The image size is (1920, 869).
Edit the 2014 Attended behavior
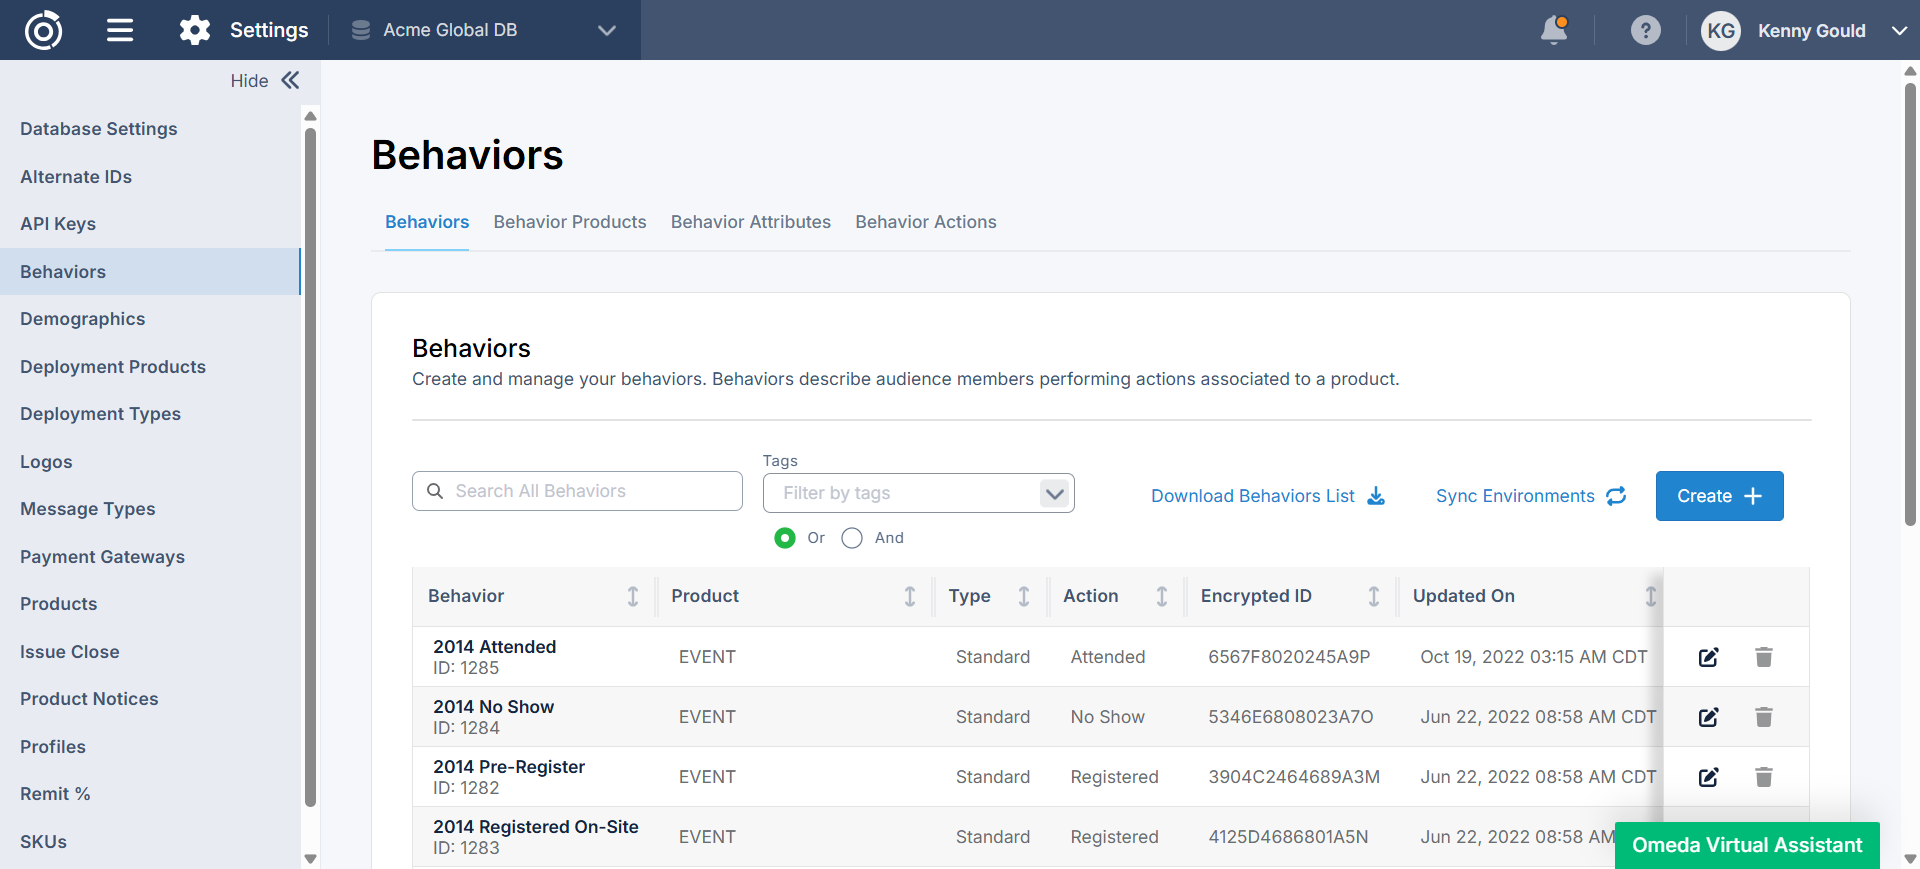click(x=1708, y=657)
